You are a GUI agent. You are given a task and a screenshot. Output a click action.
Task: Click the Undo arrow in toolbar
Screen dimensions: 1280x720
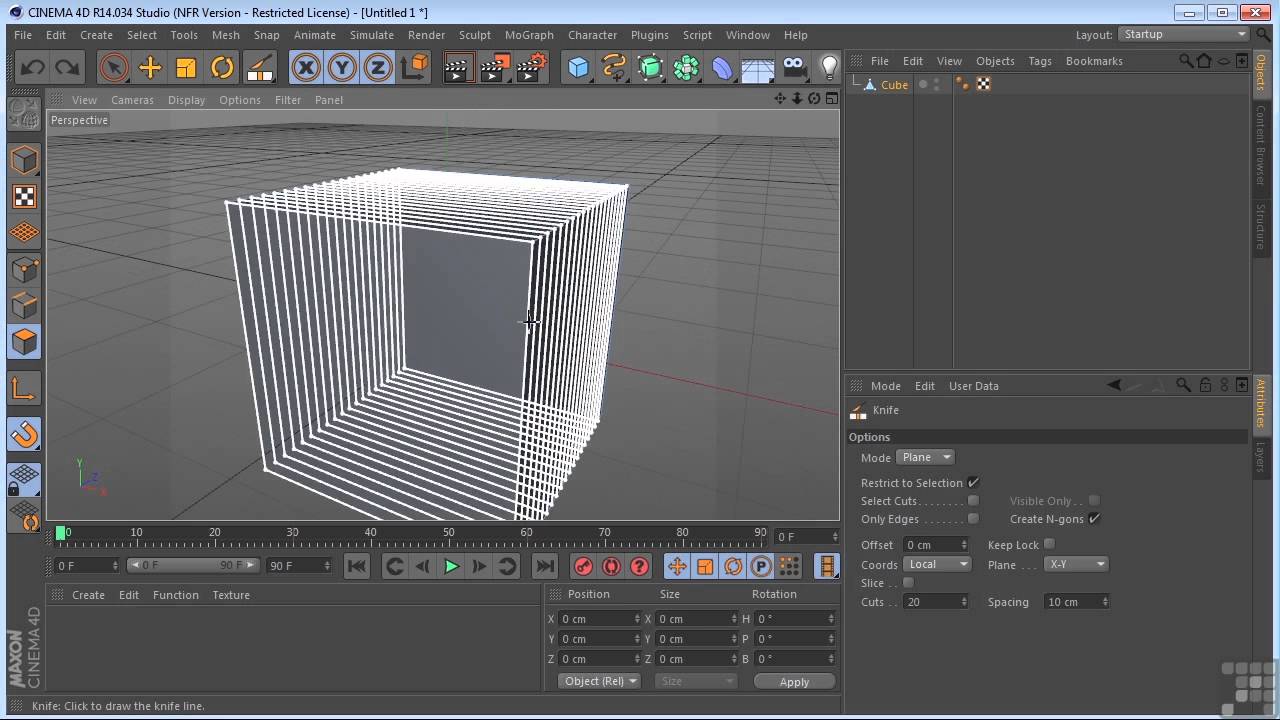click(33, 67)
